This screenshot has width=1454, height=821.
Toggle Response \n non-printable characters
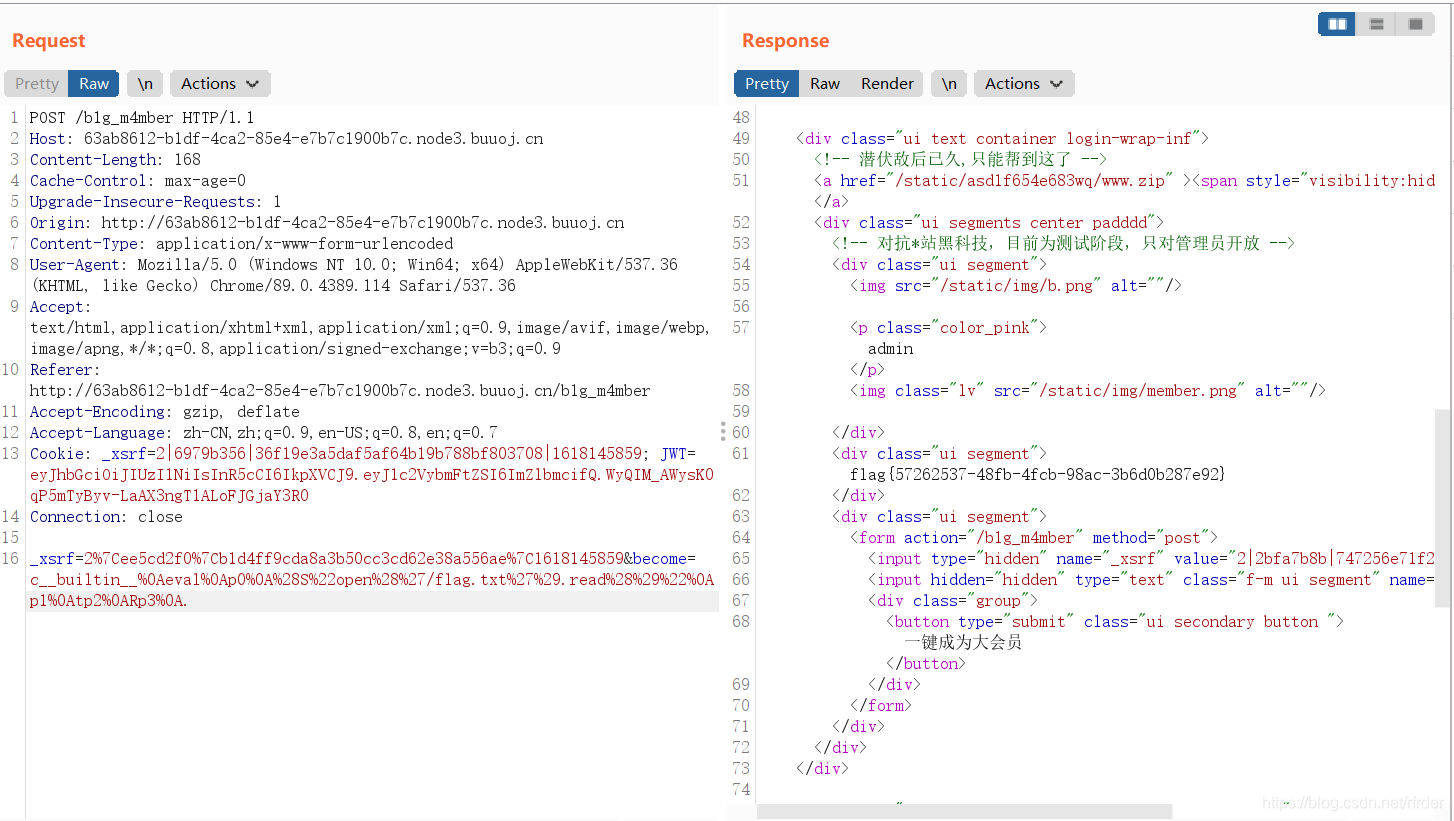click(949, 84)
